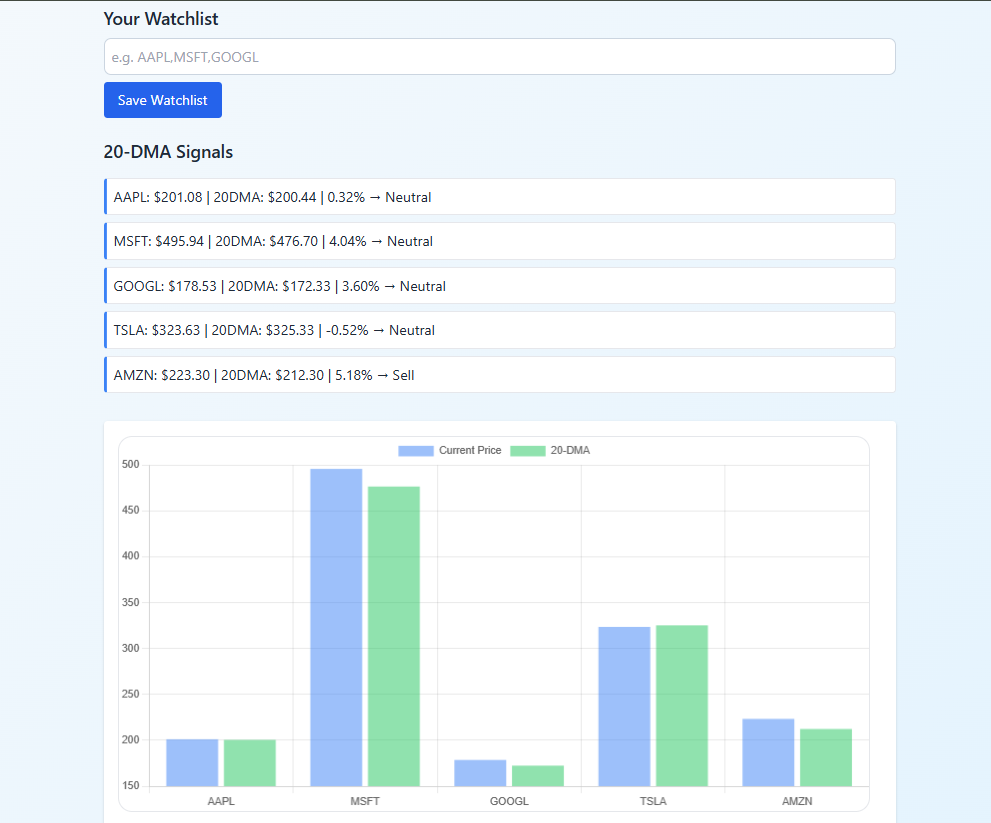Screen dimensions: 991x823
Task: Click the AAPL current price bar
Action: click(192, 763)
